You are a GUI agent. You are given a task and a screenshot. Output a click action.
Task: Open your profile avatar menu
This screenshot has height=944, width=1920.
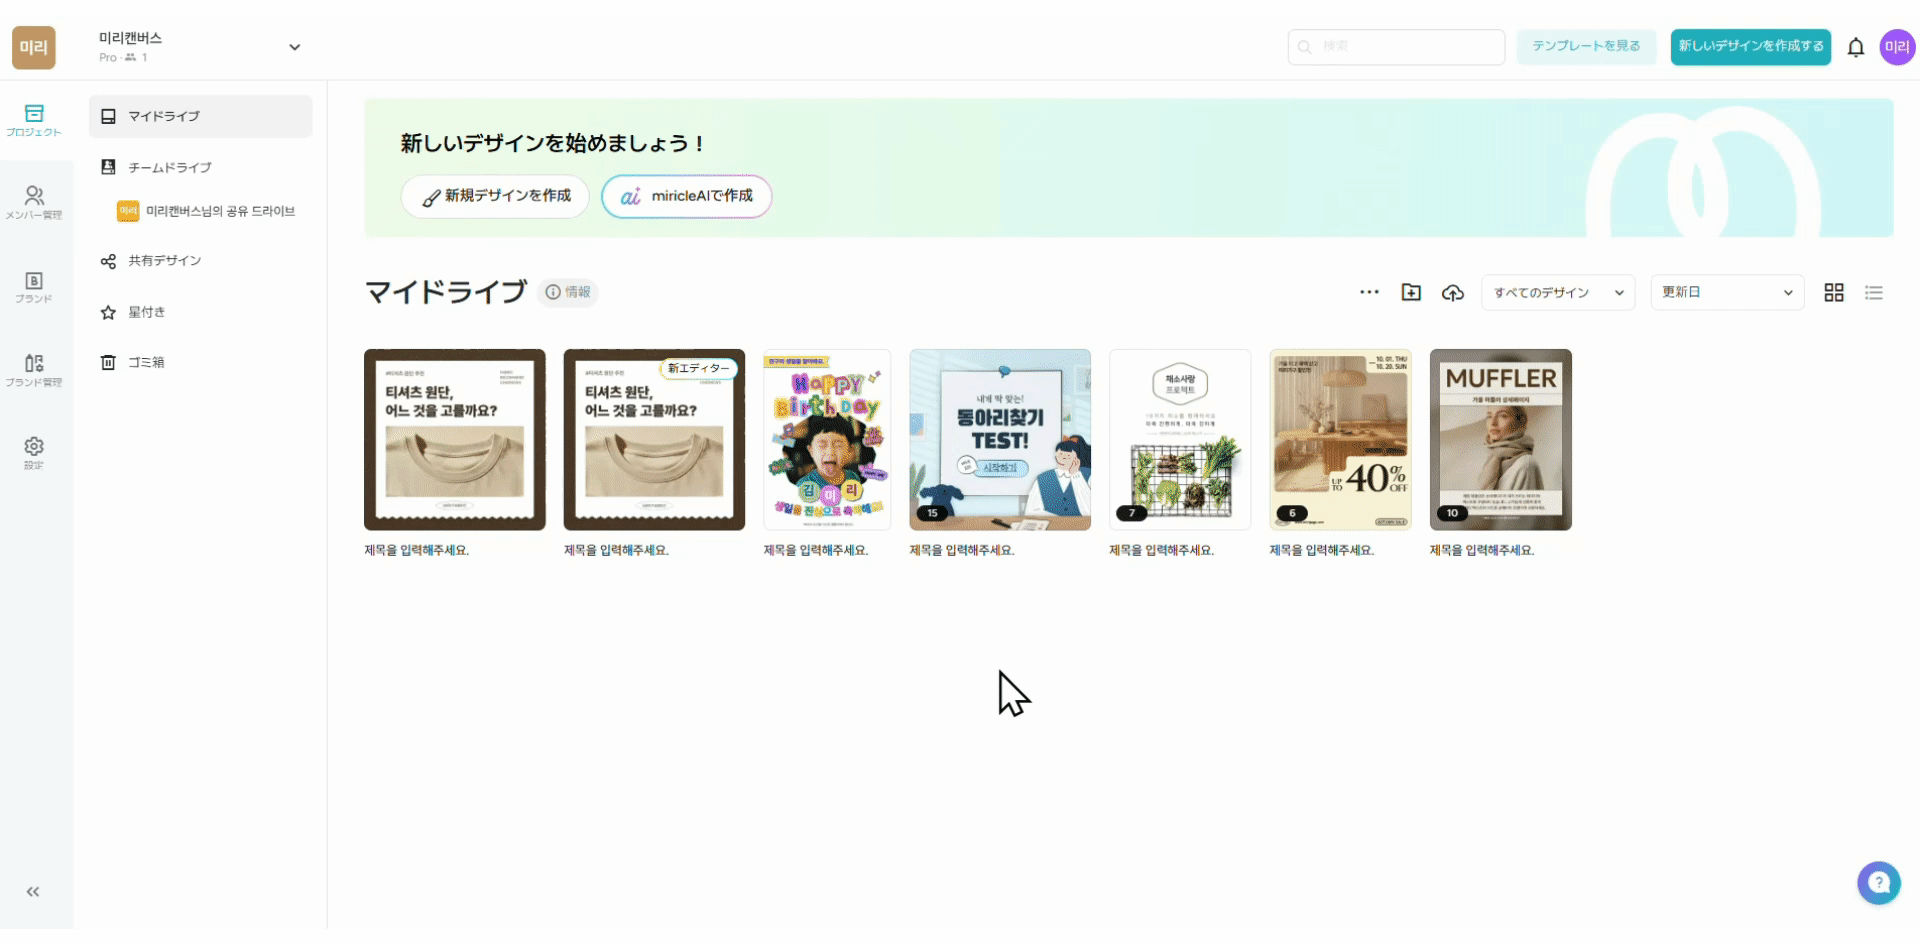coord(1897,47)
